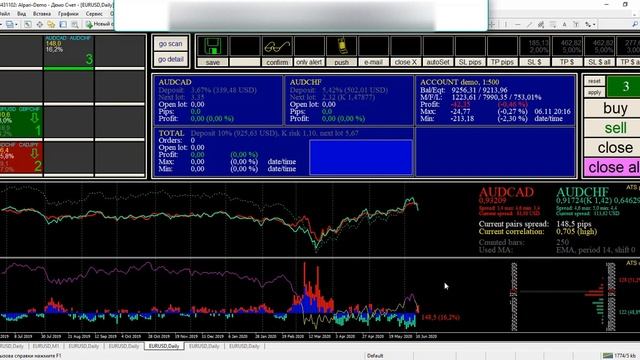Click the green lot value 3 field
This screenshot has height=360, width=640.
pos(624,87)
